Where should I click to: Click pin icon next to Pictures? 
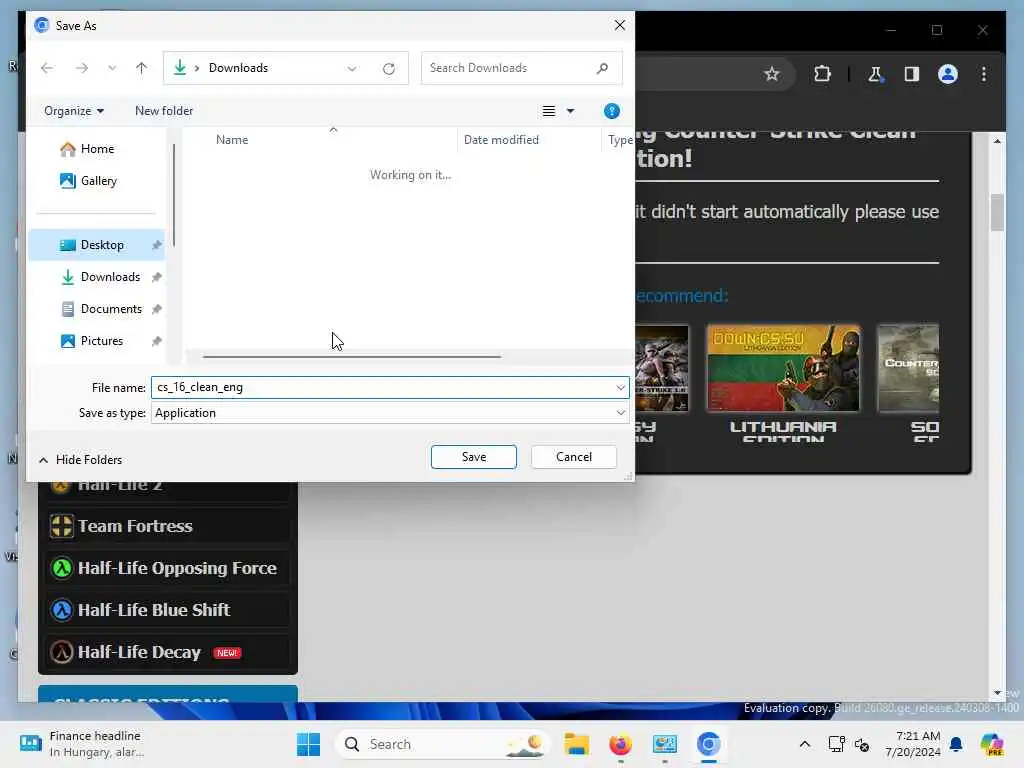tap(156, 342)
